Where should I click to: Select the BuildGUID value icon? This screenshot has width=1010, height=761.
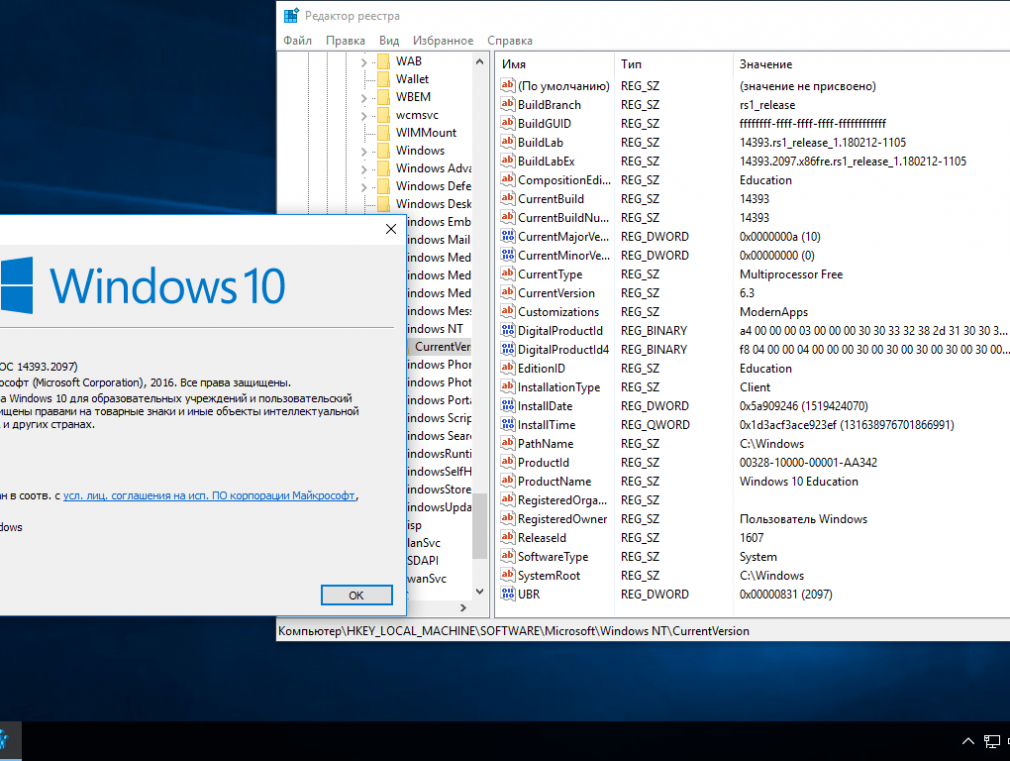coord(508,122)
